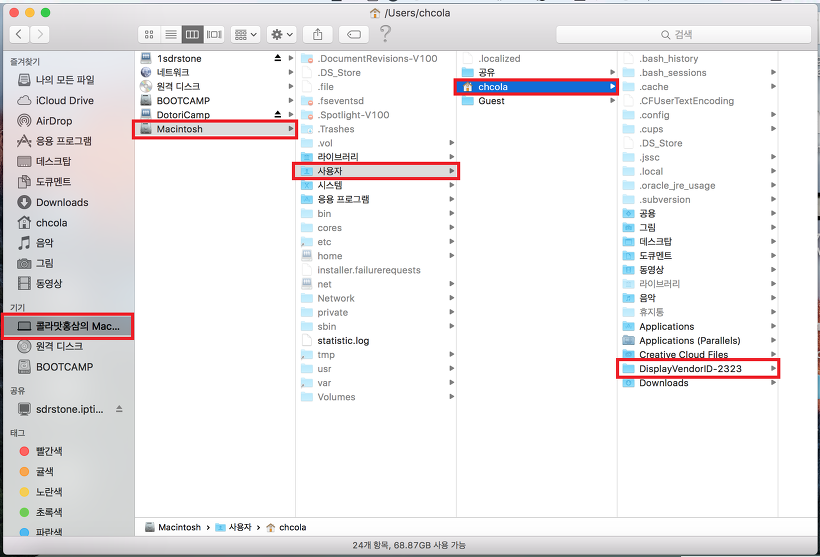Open AirDrop in the sidebar

pyautogui.click(x=53, y=121)
